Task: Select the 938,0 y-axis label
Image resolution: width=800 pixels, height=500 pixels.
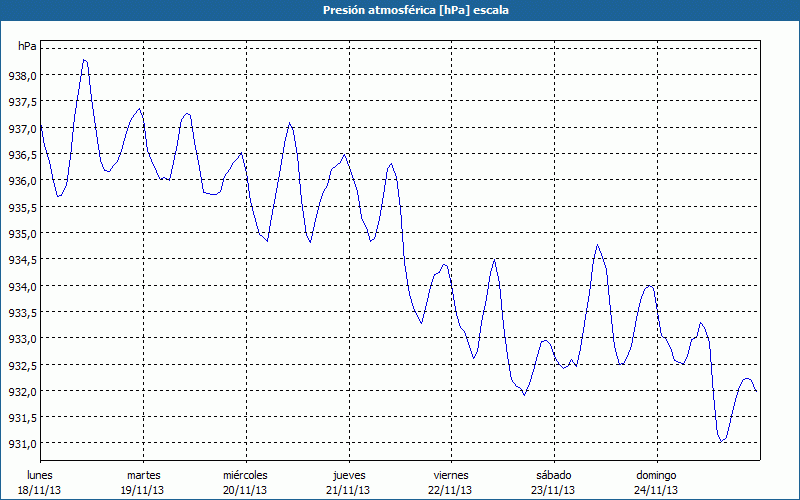Action: pos(23,76)
